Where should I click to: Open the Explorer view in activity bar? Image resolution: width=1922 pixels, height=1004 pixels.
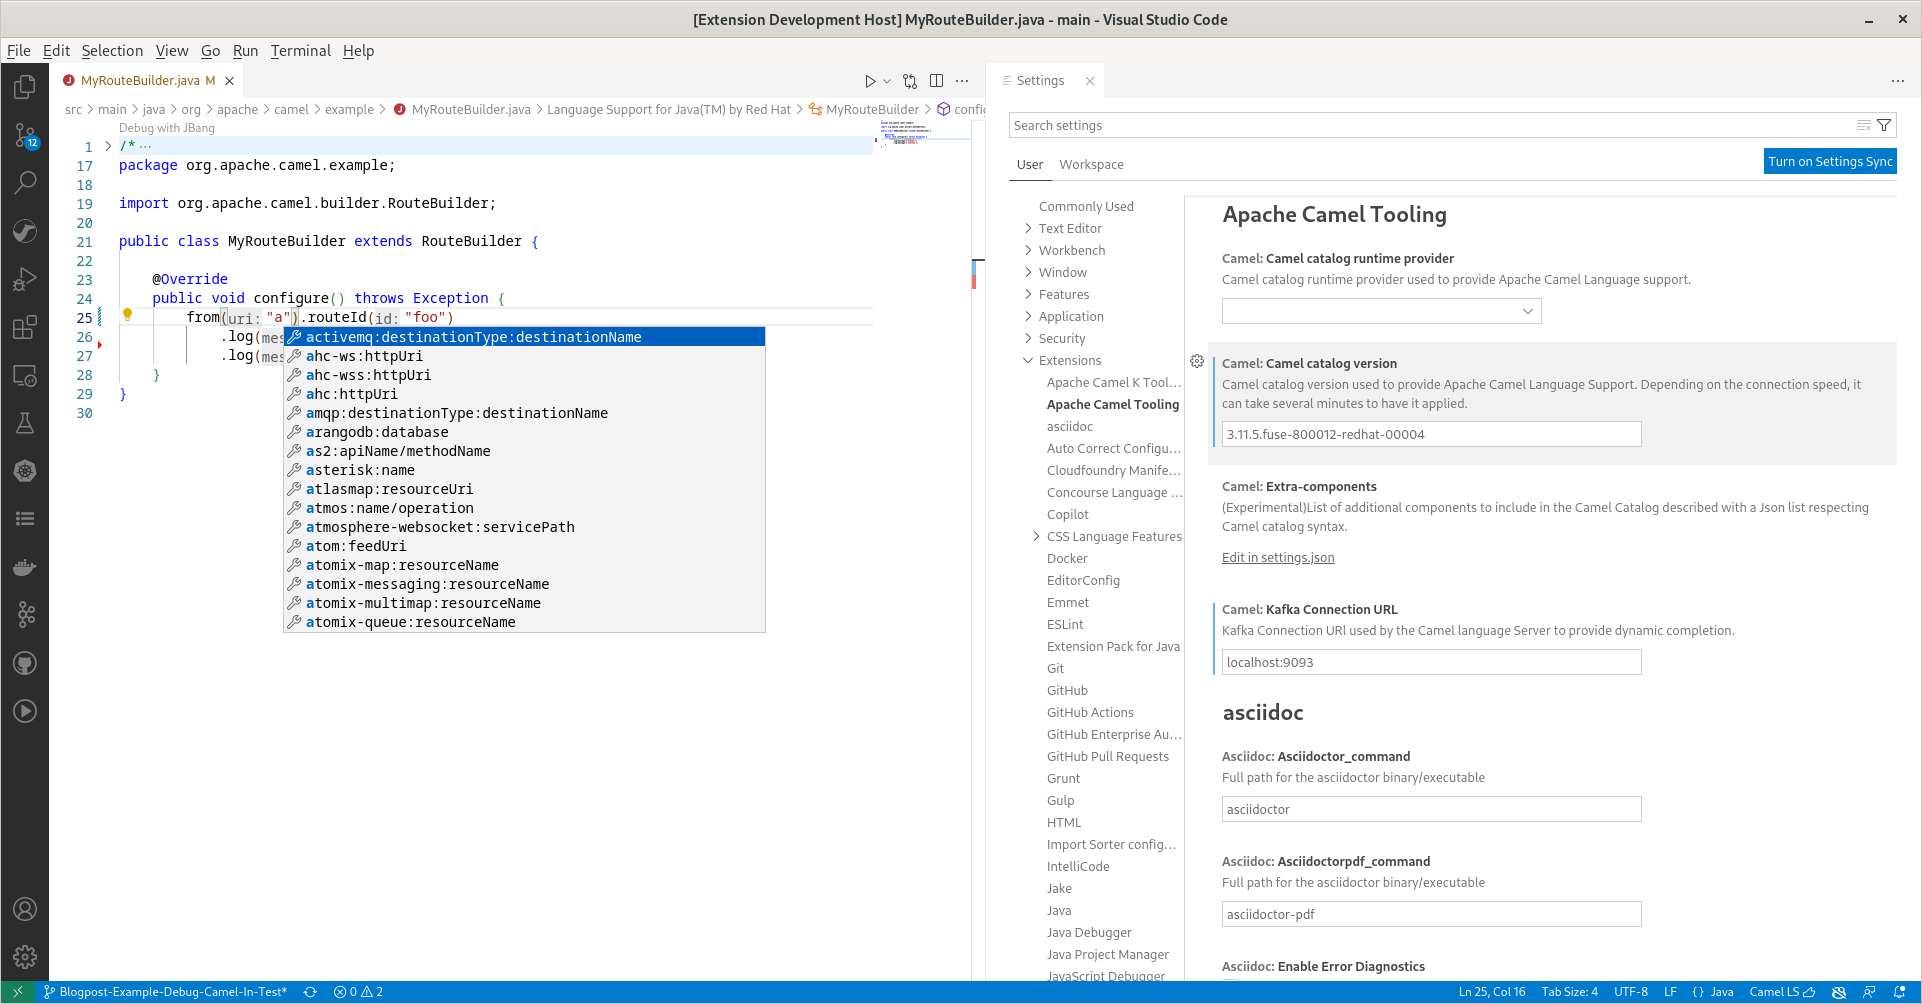25,88
